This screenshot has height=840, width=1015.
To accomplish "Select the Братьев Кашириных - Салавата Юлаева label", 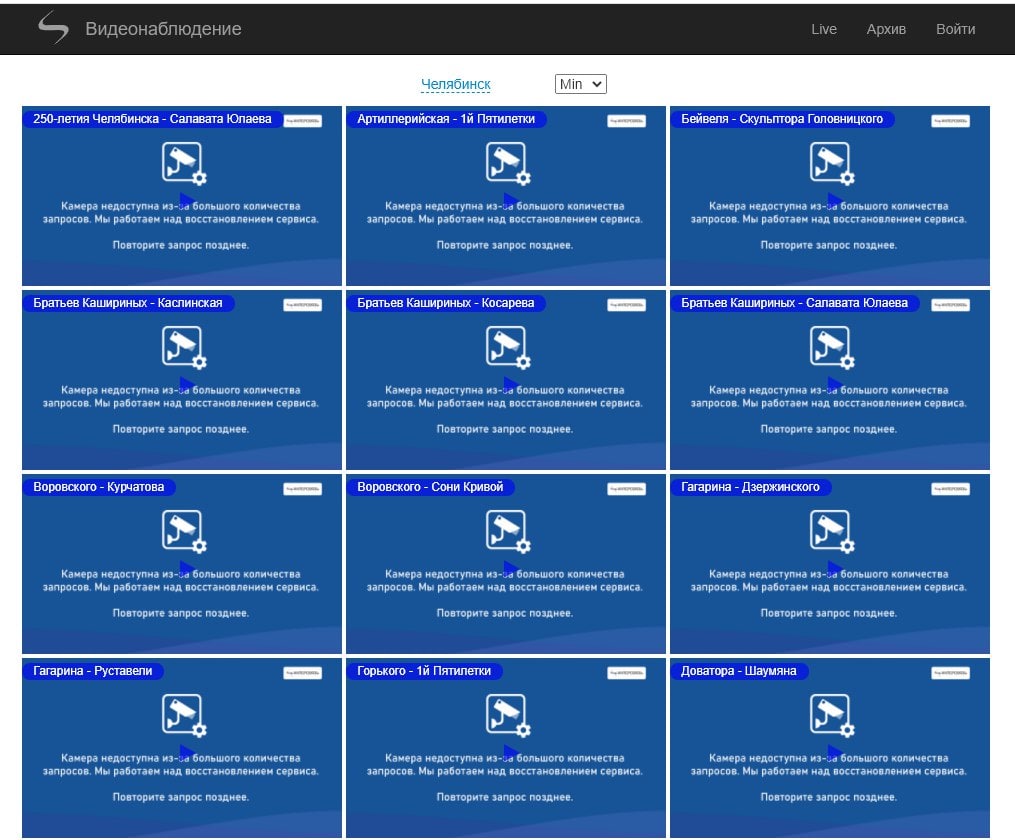I will coord(795,303).
